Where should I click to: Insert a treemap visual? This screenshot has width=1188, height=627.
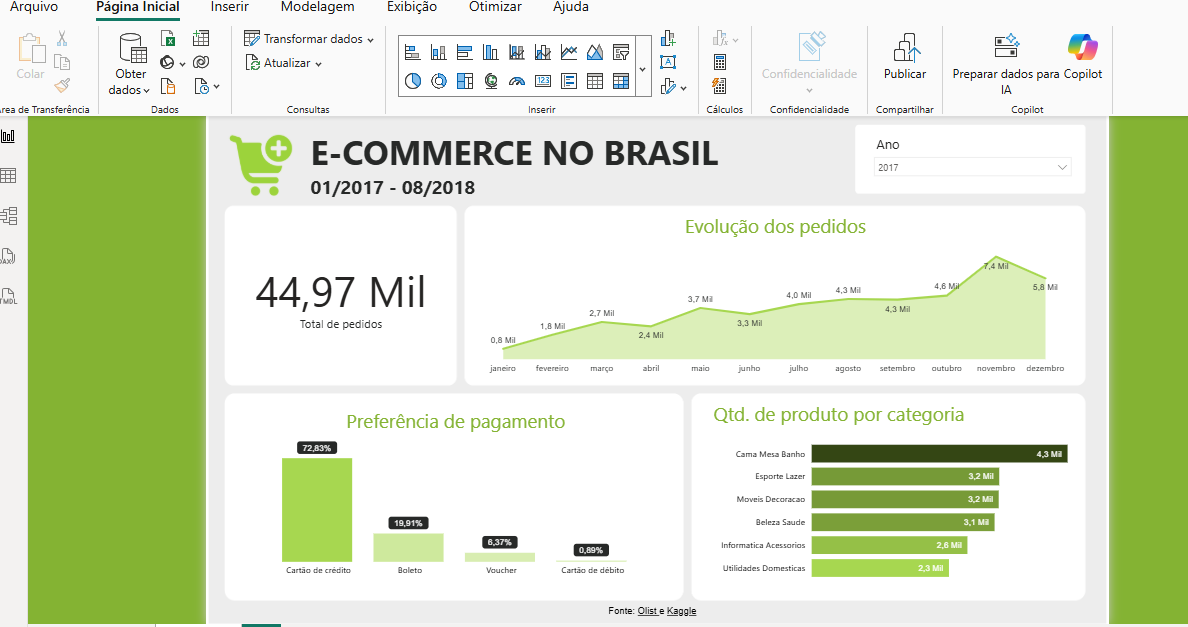464,81
